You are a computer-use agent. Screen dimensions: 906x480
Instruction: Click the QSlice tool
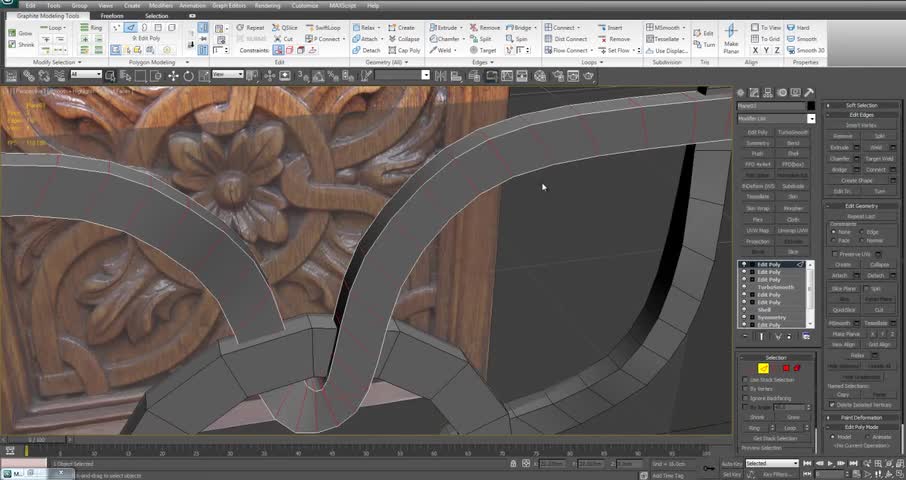point(285,28)
